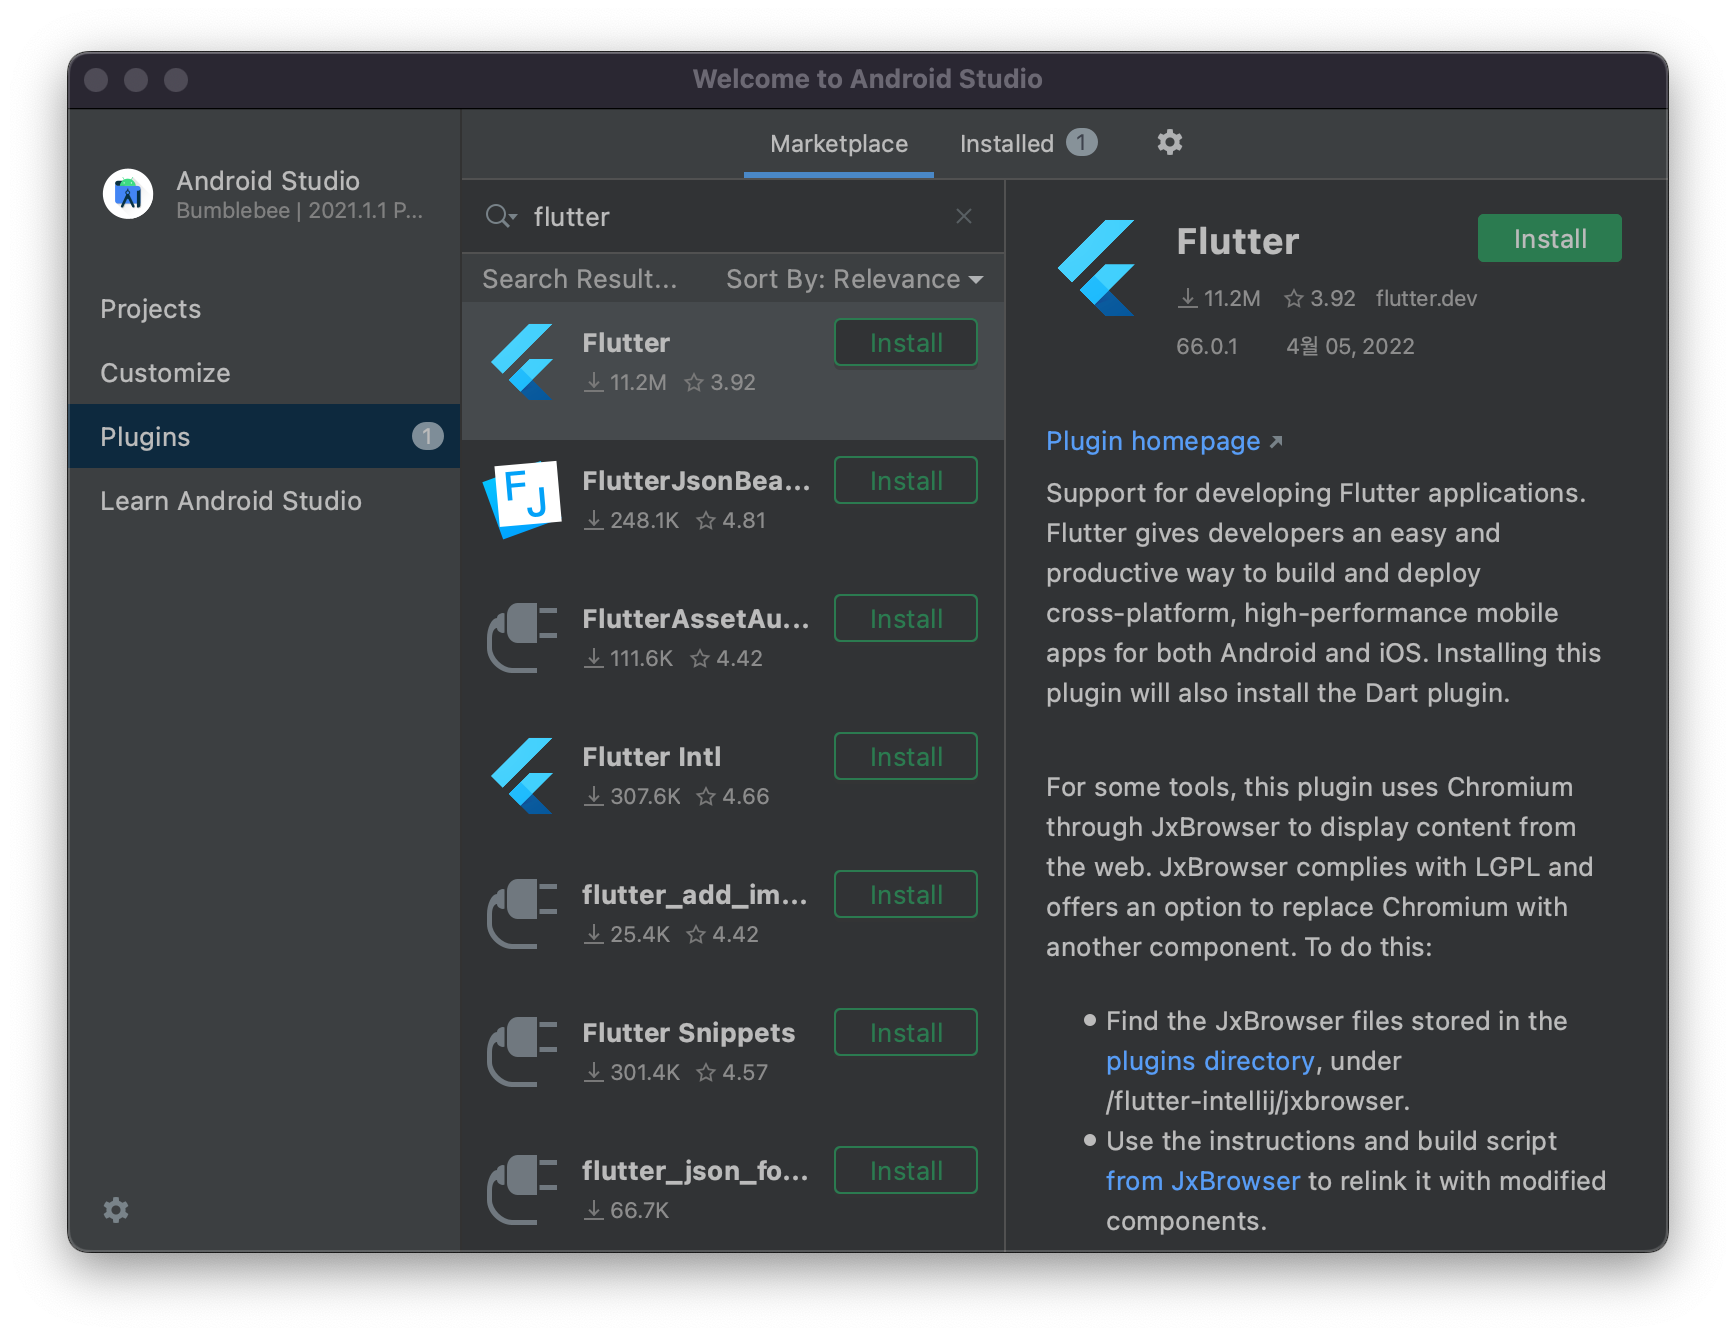The image size is (1736, 1336).
Task: Select Plugins in the sidebar
Action: pyautogui.click(x=264, y=437)
